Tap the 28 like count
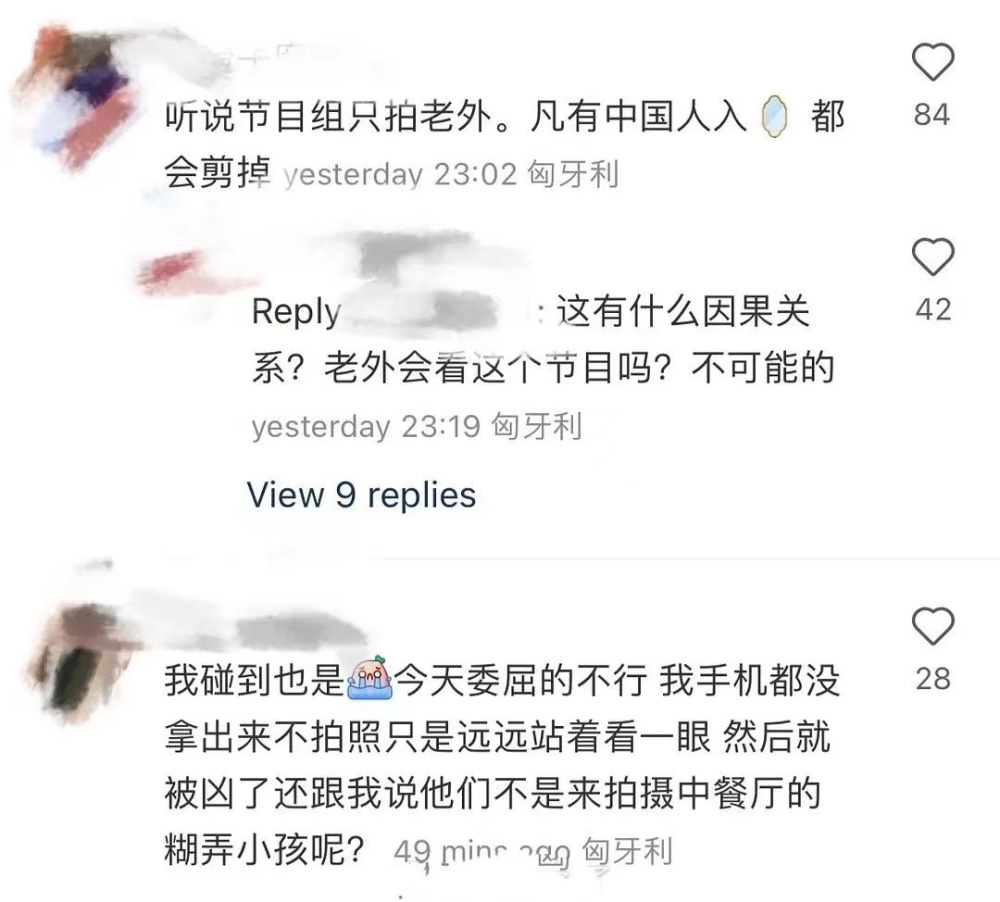This screenshot has height=902, width=1000. pyautogui.click(x=933, y=679)
